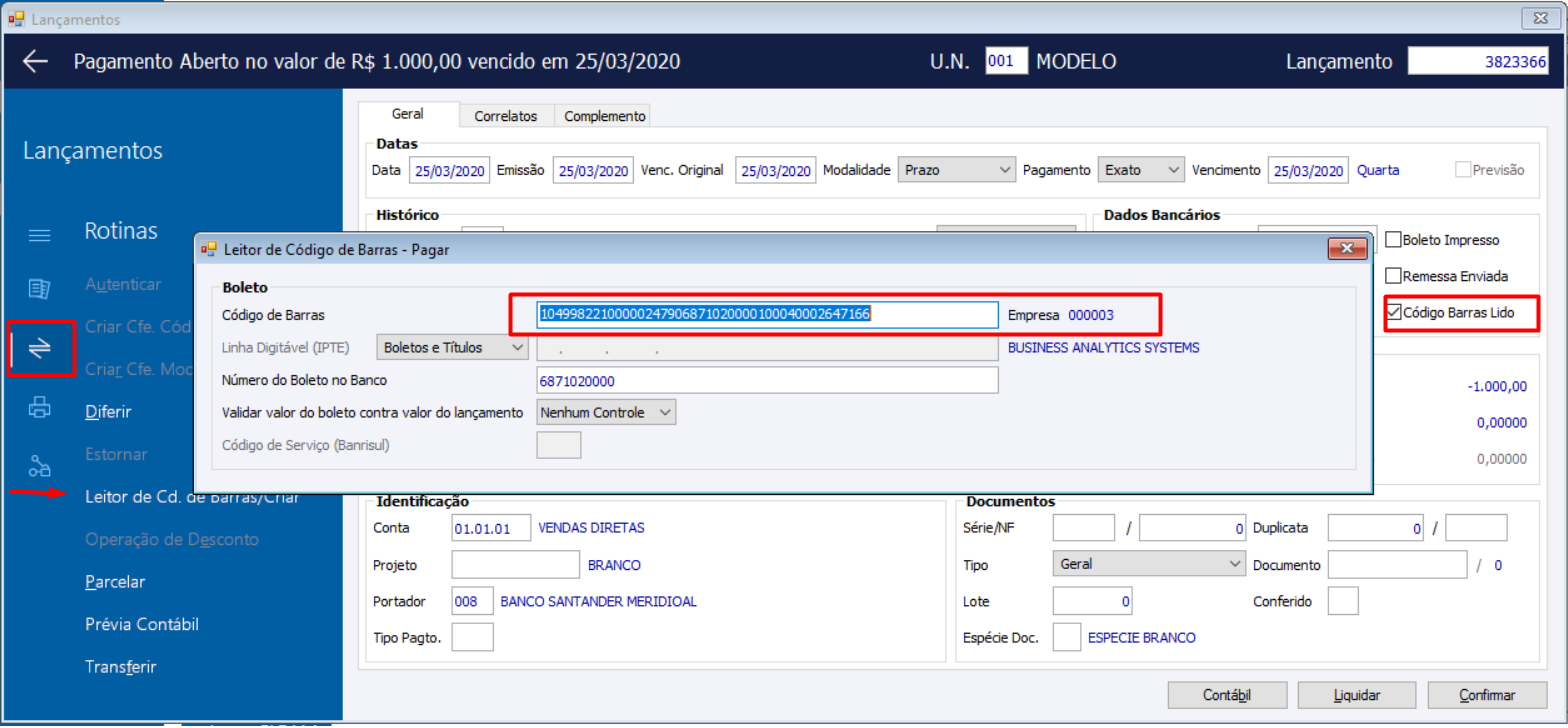Switch to the Correlatos tab
The height and width of the screenshot is (728, 1568).
[506, 116]
